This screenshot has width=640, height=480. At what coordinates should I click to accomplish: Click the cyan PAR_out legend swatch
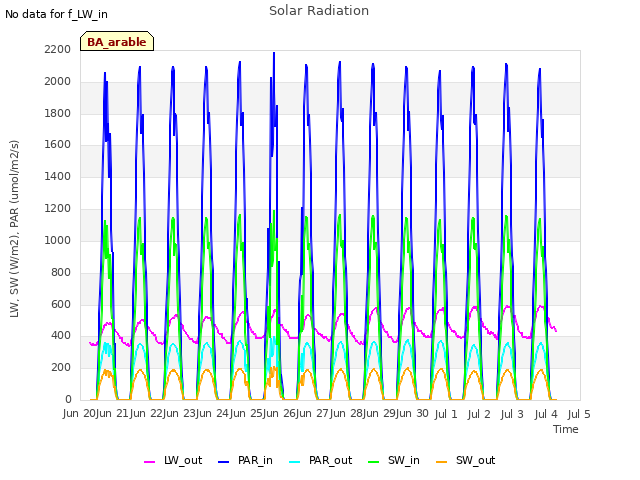click(295, 462)
